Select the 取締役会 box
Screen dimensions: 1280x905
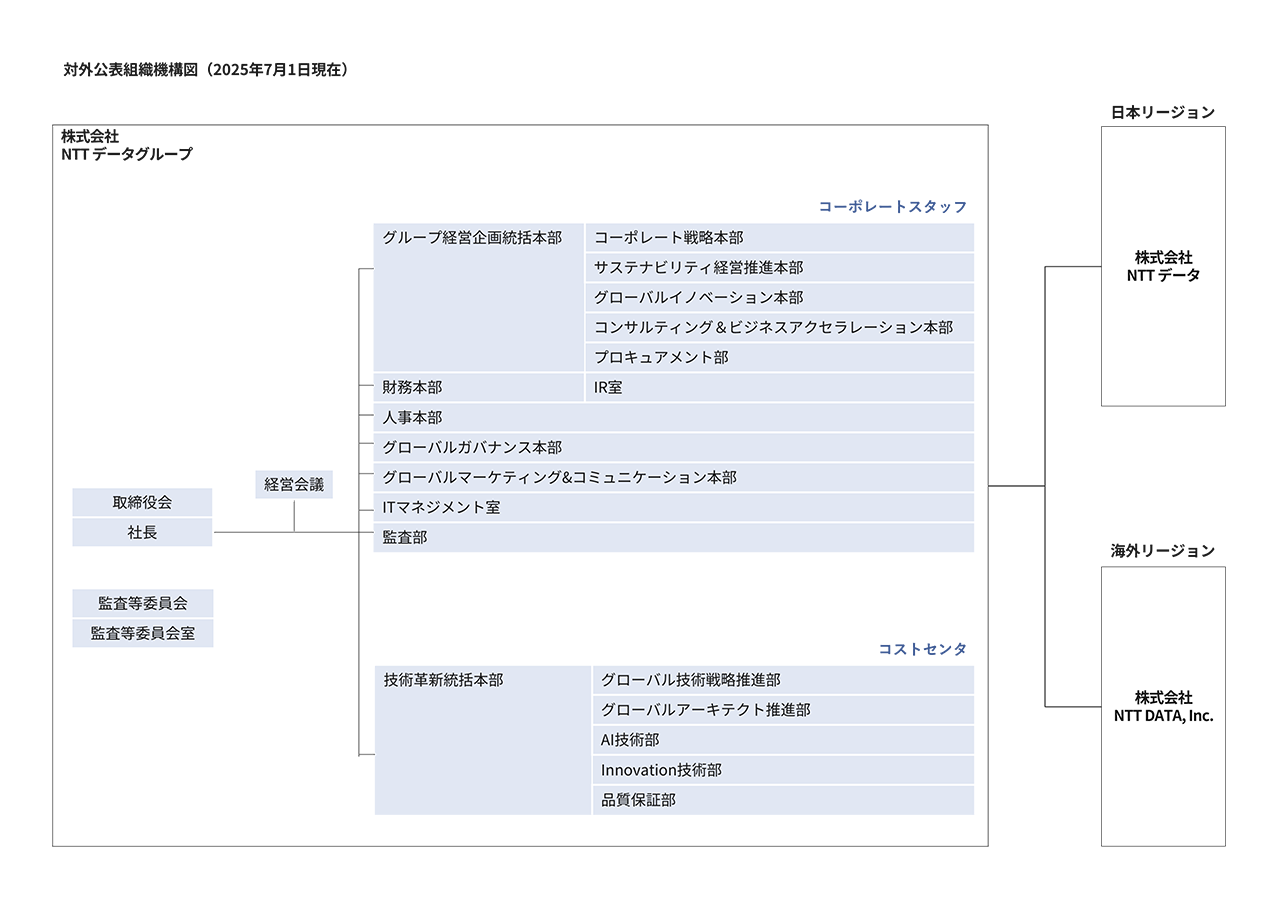pyautogui.click(x=141, y=502)
